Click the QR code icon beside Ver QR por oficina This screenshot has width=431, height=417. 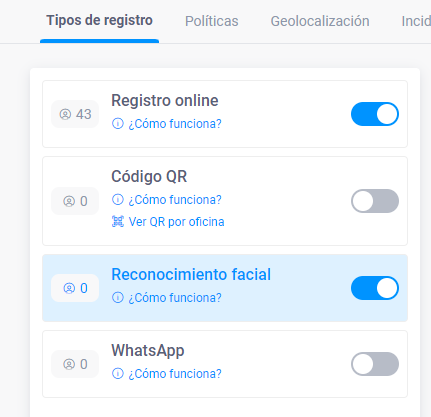click(118, 222)
